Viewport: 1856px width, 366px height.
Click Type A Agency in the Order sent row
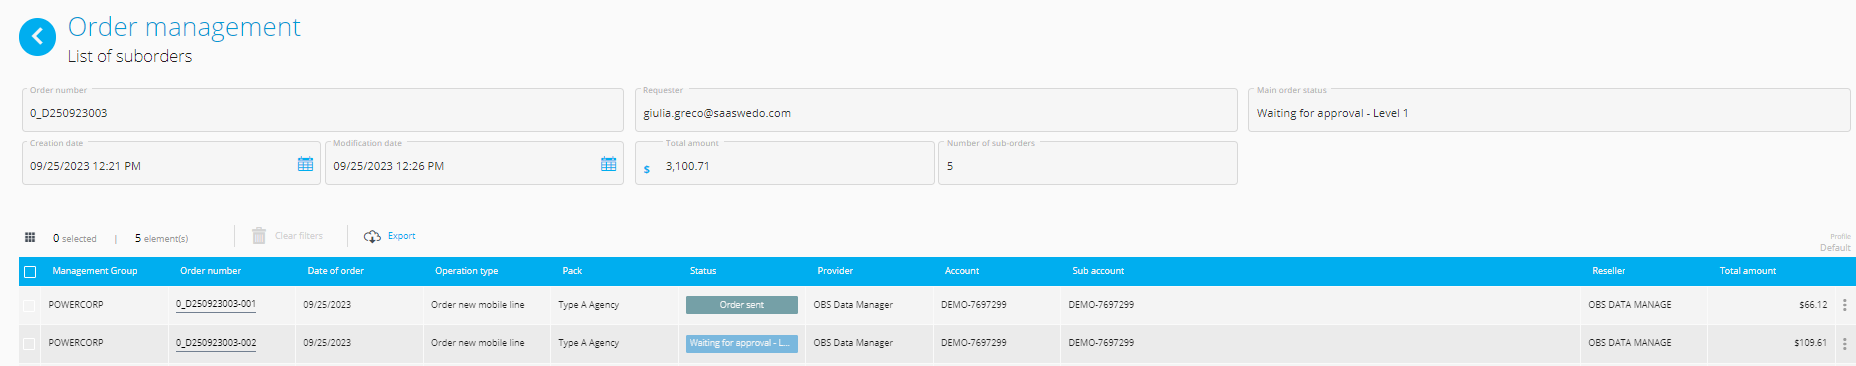(x=588, y=305)
